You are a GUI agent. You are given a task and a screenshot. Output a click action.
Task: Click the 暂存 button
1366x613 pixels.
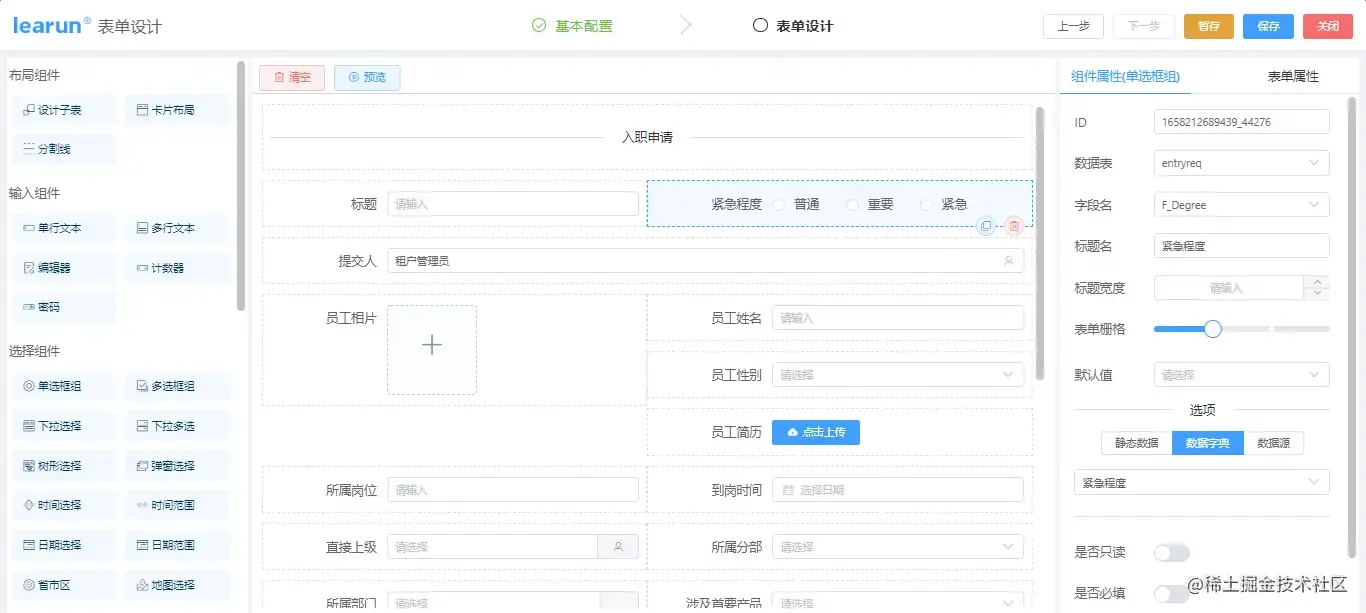(1209, 26)
